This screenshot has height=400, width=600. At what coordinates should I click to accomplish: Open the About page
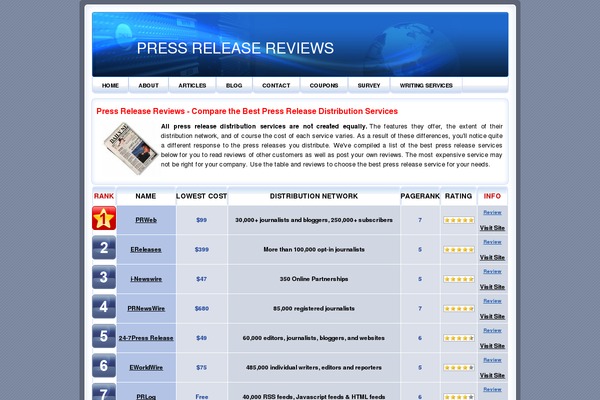point(148,85)
